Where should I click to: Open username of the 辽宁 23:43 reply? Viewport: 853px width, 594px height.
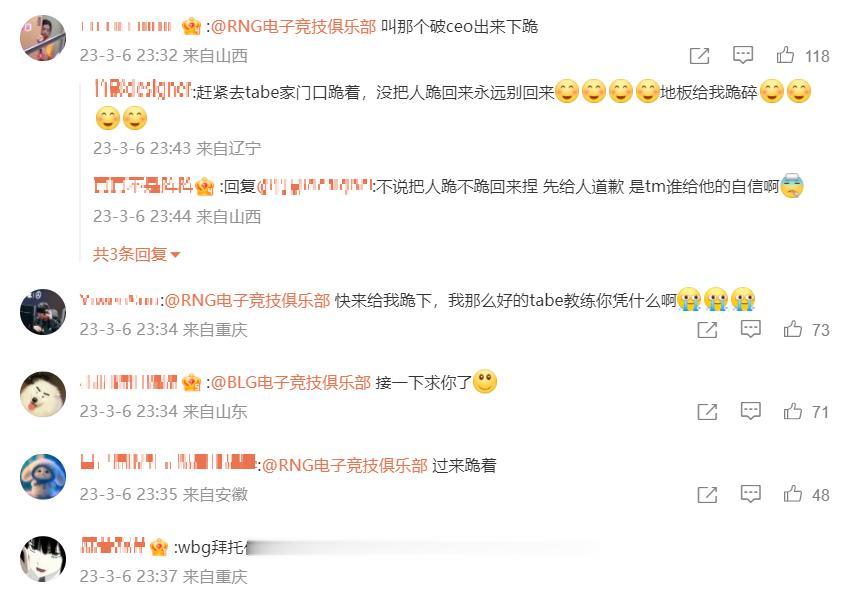coord(143,89)
